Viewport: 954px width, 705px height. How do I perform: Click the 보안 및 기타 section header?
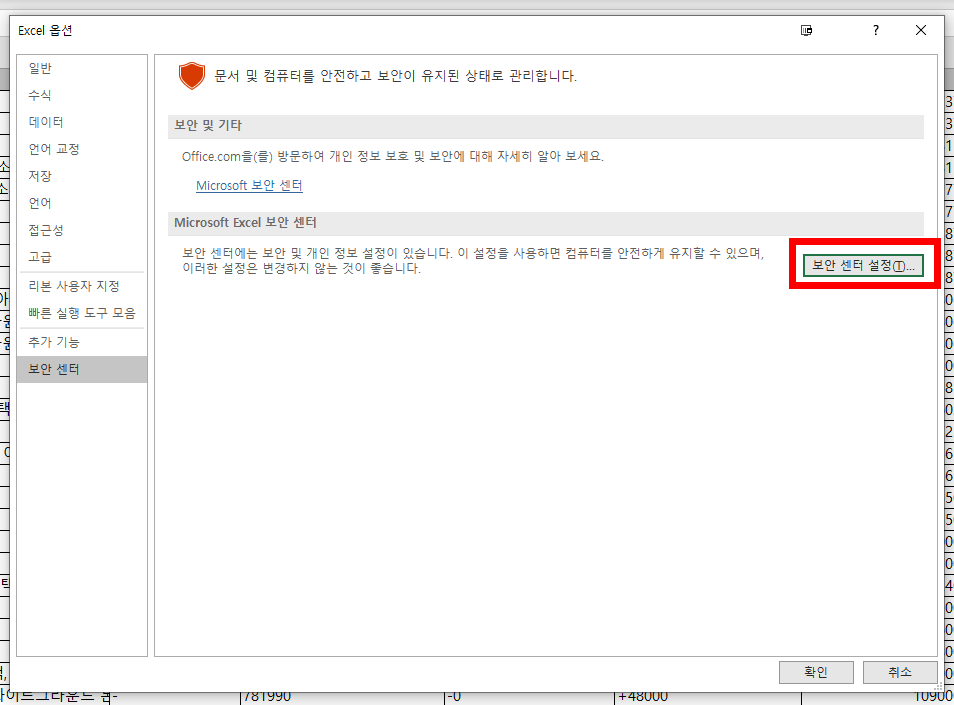546,125
